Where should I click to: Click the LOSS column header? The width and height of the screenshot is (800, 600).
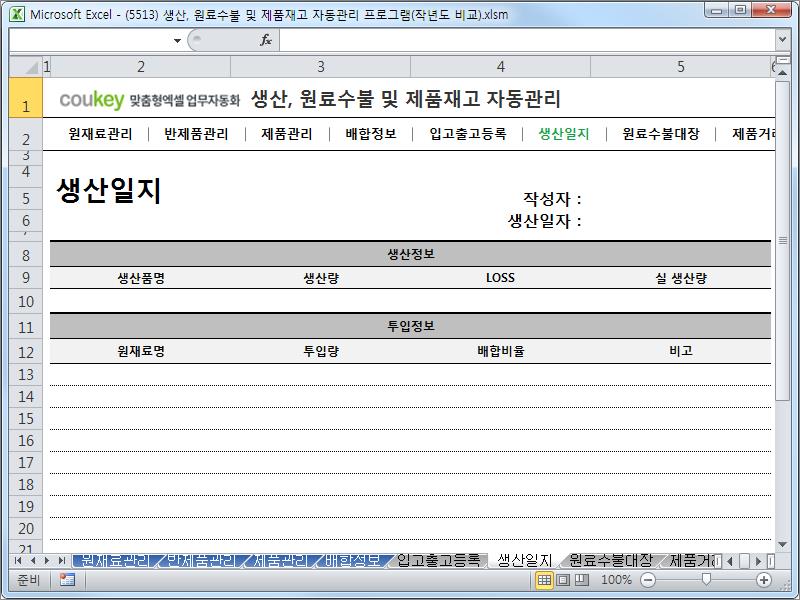(x=500, y=278)
